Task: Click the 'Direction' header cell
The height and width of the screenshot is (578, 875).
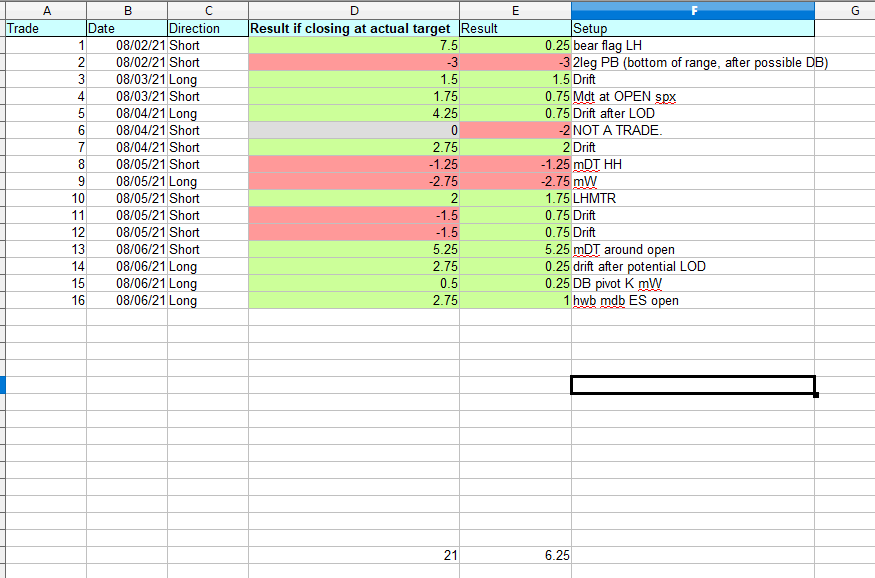Action: pos(208,28)
